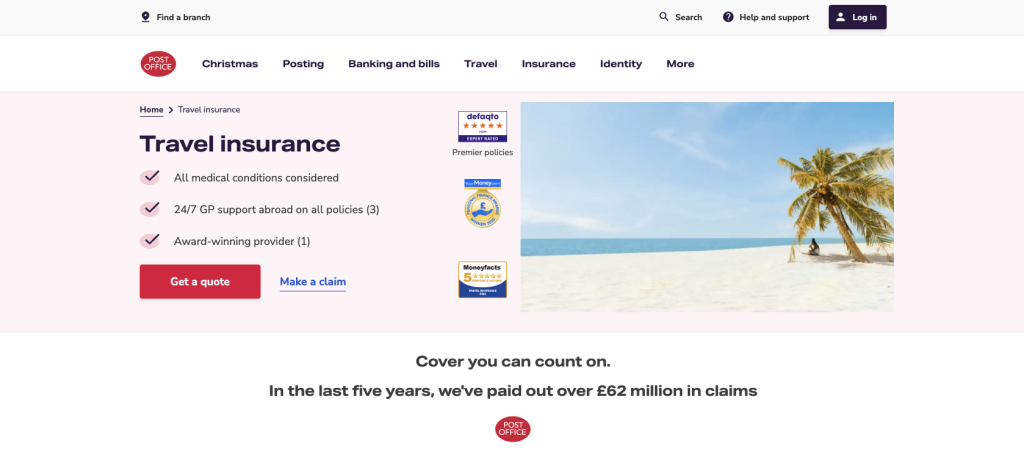This screenshot has width=1024, height=460.
Task: Go to Home breadcrumb link
Action: [152, 110]
